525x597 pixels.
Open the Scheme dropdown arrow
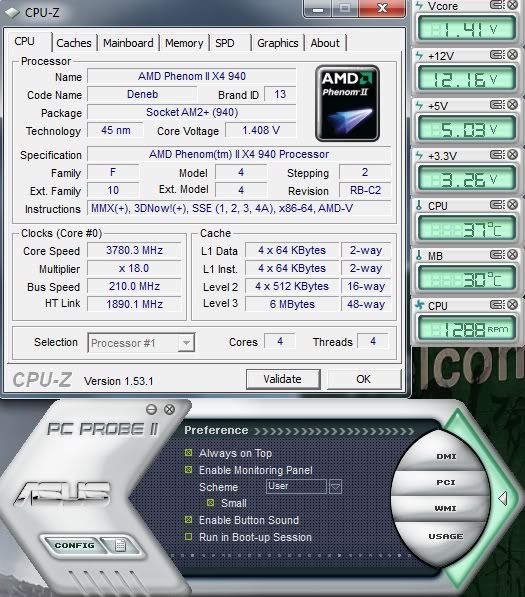[335, 487]
